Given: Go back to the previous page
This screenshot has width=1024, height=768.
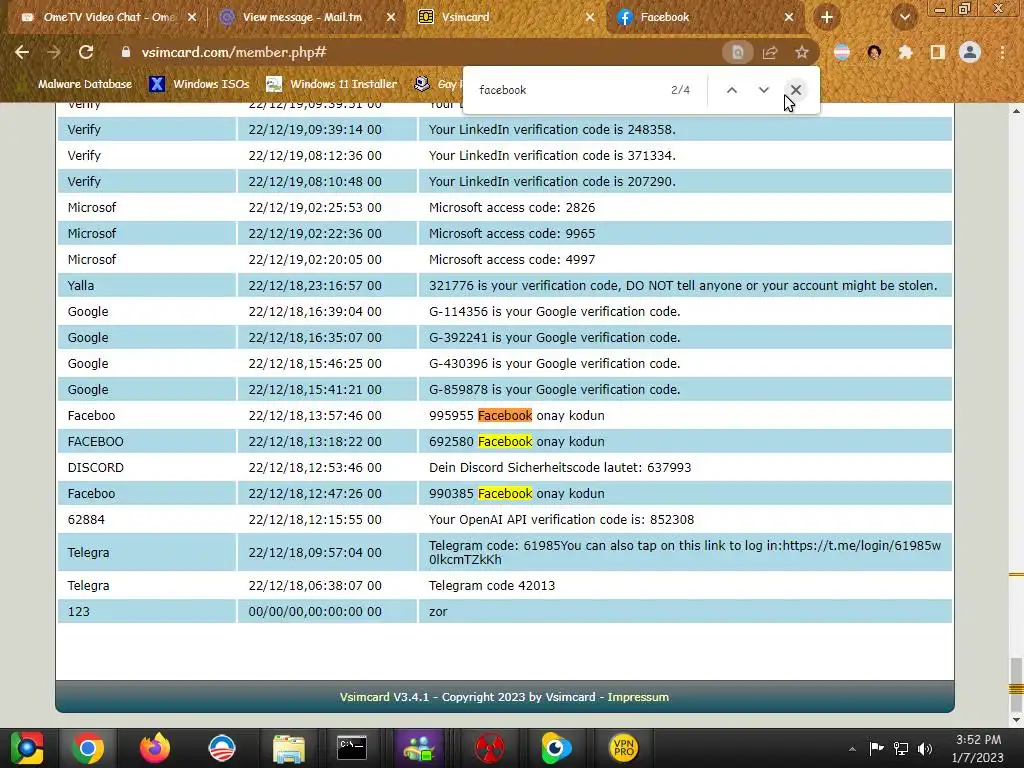Looking at the screenshot, I should click(22, 52).
